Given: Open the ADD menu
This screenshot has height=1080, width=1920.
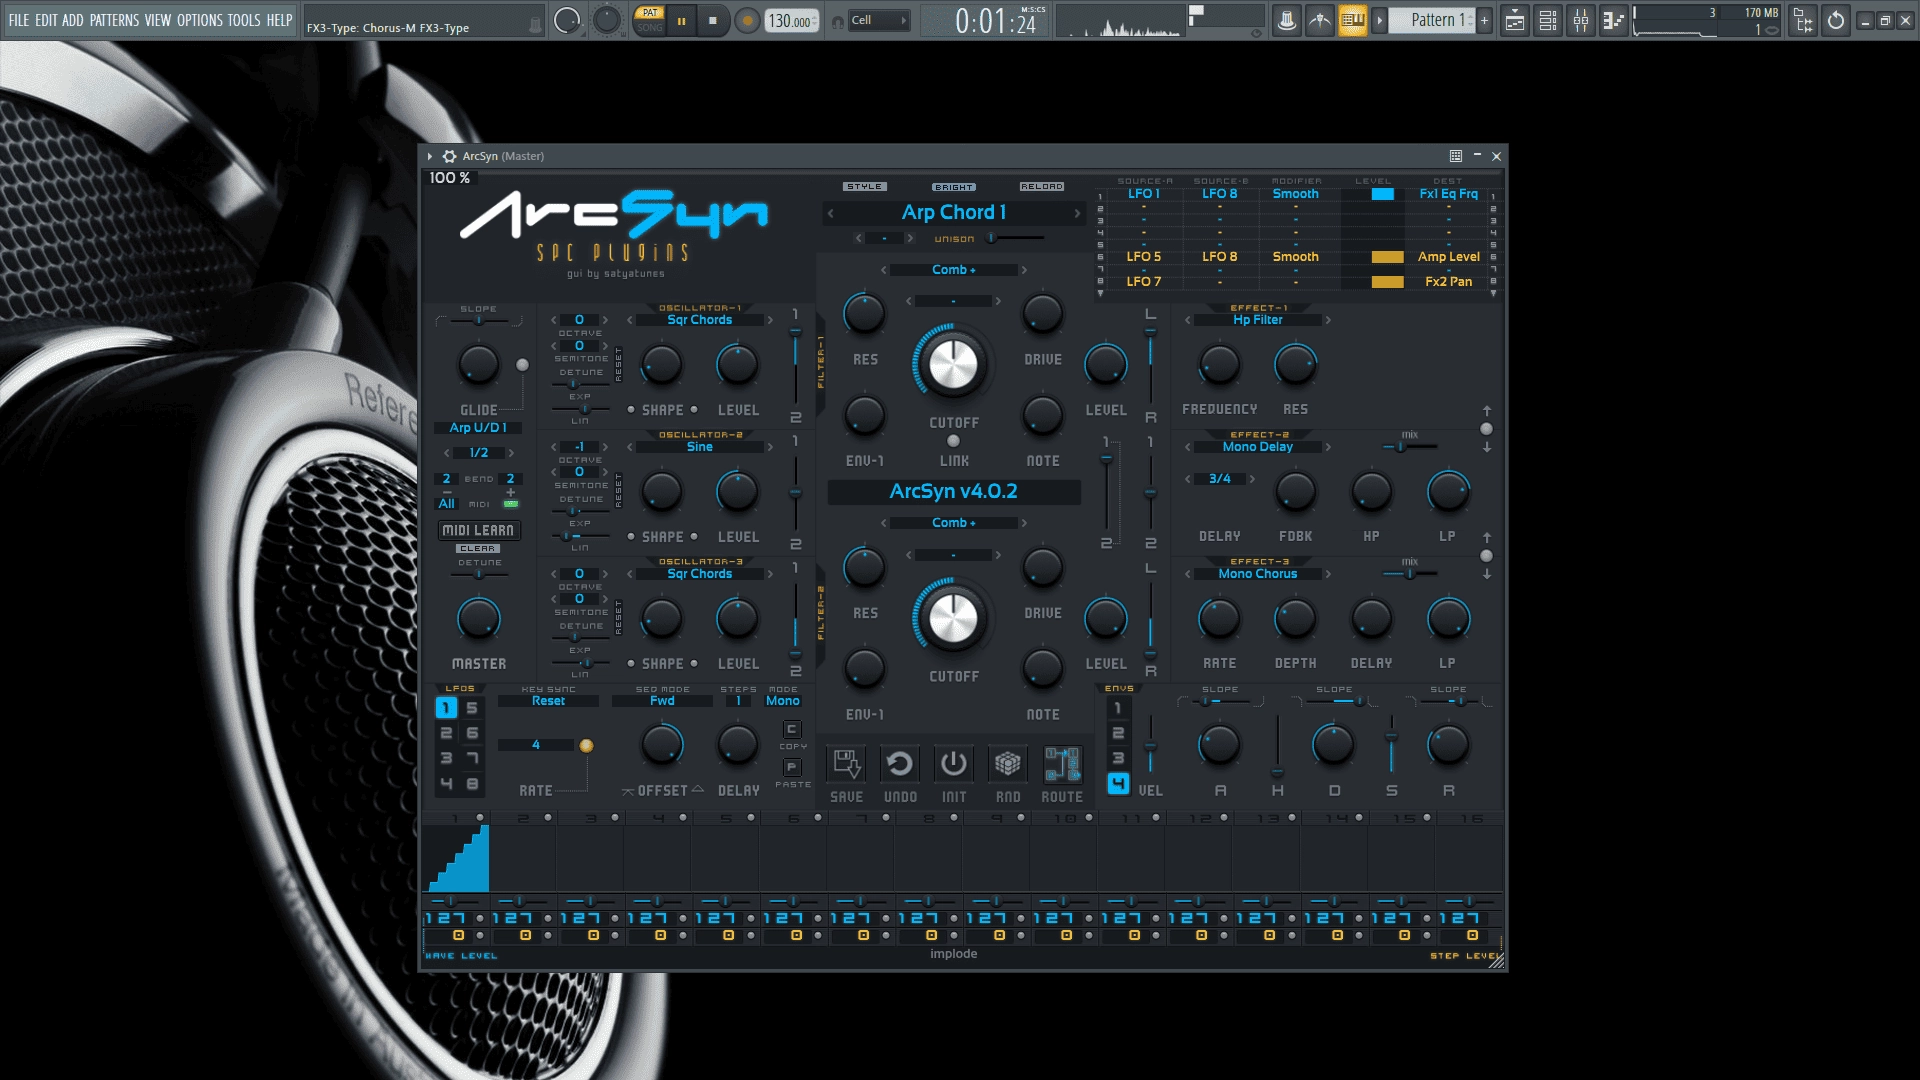Looking at the screenshot, I should 73,20.
